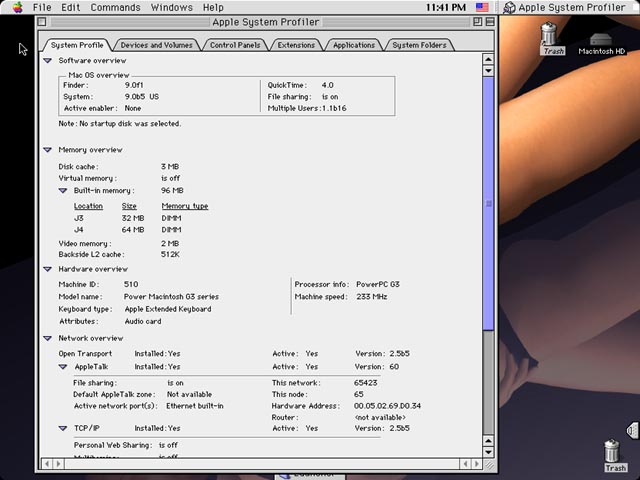The width and height of the screenshot is (640, 480).
Task: Click the window resize grip corner
Action: click(489, 464)
